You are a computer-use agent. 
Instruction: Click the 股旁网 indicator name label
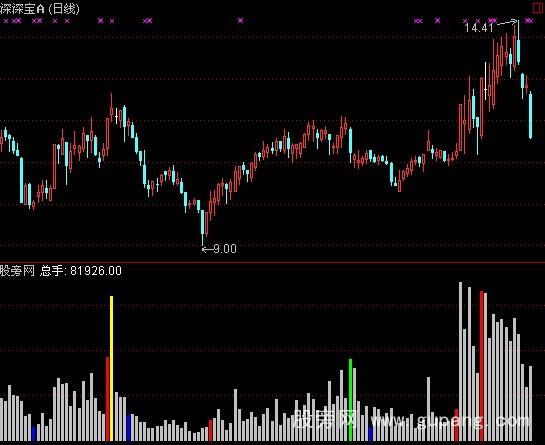[x=18, y=271]
